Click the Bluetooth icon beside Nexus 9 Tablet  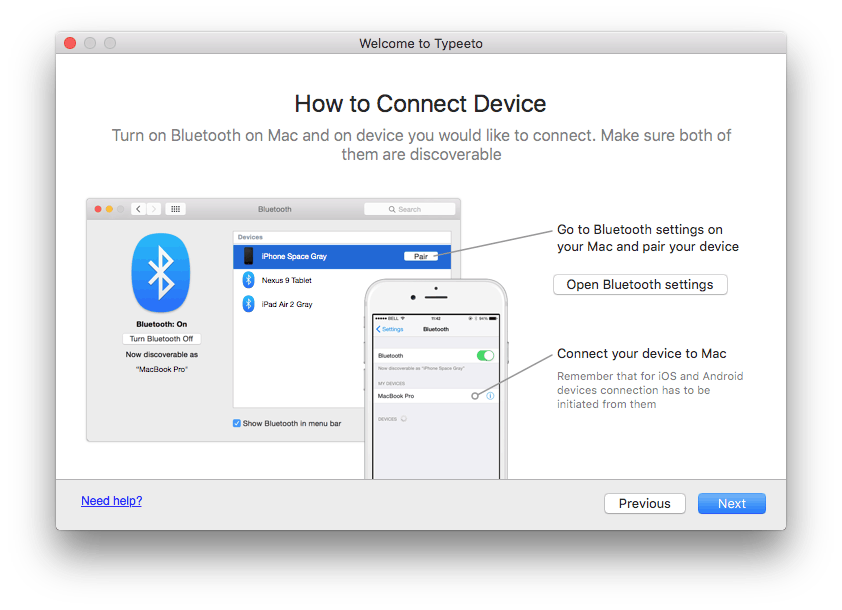[x=248, y=280]
